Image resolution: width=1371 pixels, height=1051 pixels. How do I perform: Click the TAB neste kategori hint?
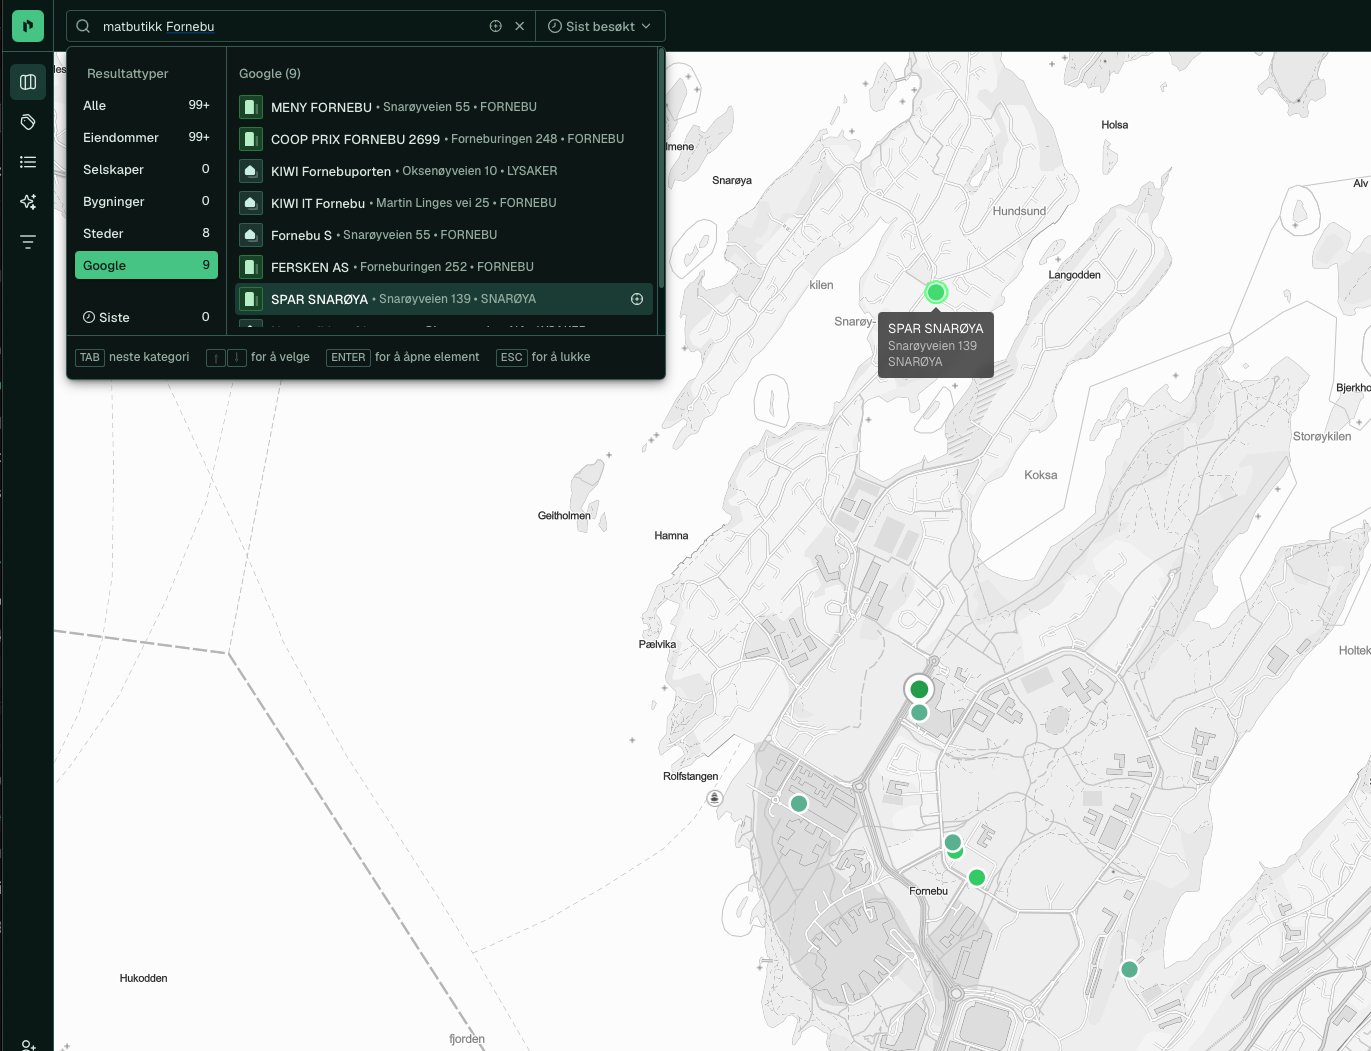[132, 357]
